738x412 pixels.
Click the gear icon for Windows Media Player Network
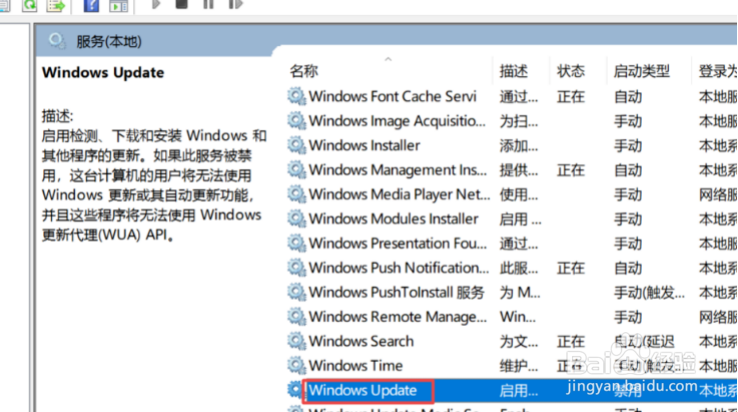[x=297, y=194]
